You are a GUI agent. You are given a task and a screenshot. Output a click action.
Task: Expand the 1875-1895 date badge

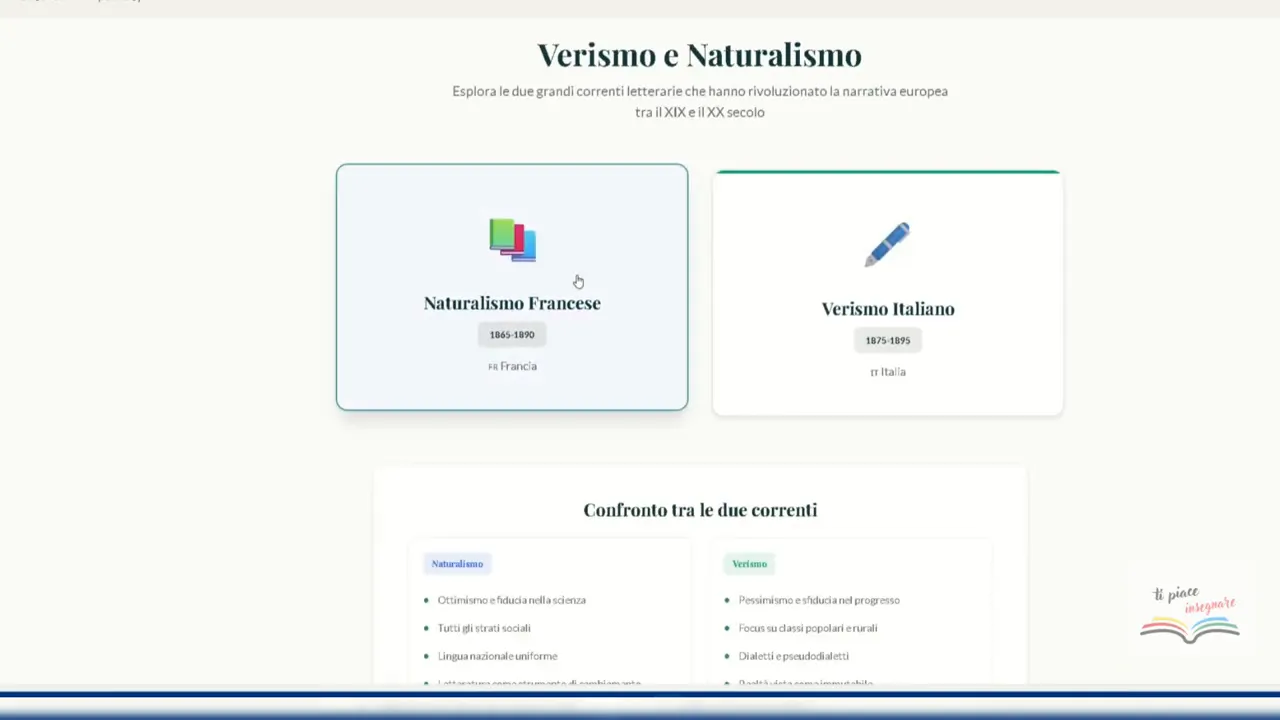click(887, 340)
